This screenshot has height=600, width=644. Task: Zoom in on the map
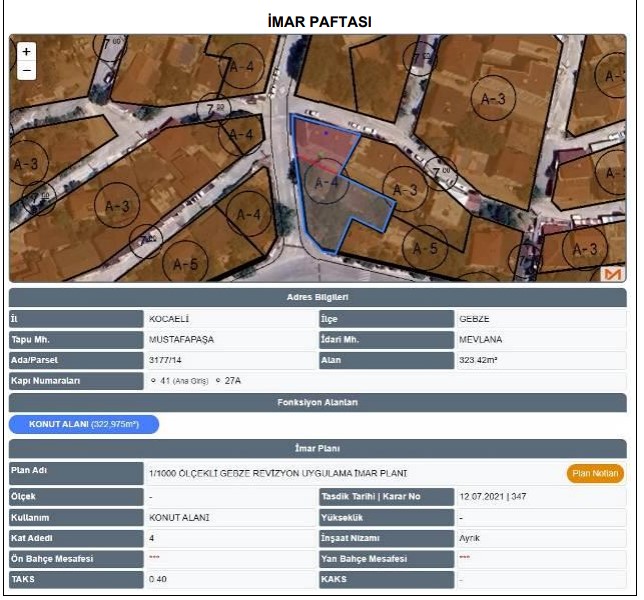coord(26,51)
